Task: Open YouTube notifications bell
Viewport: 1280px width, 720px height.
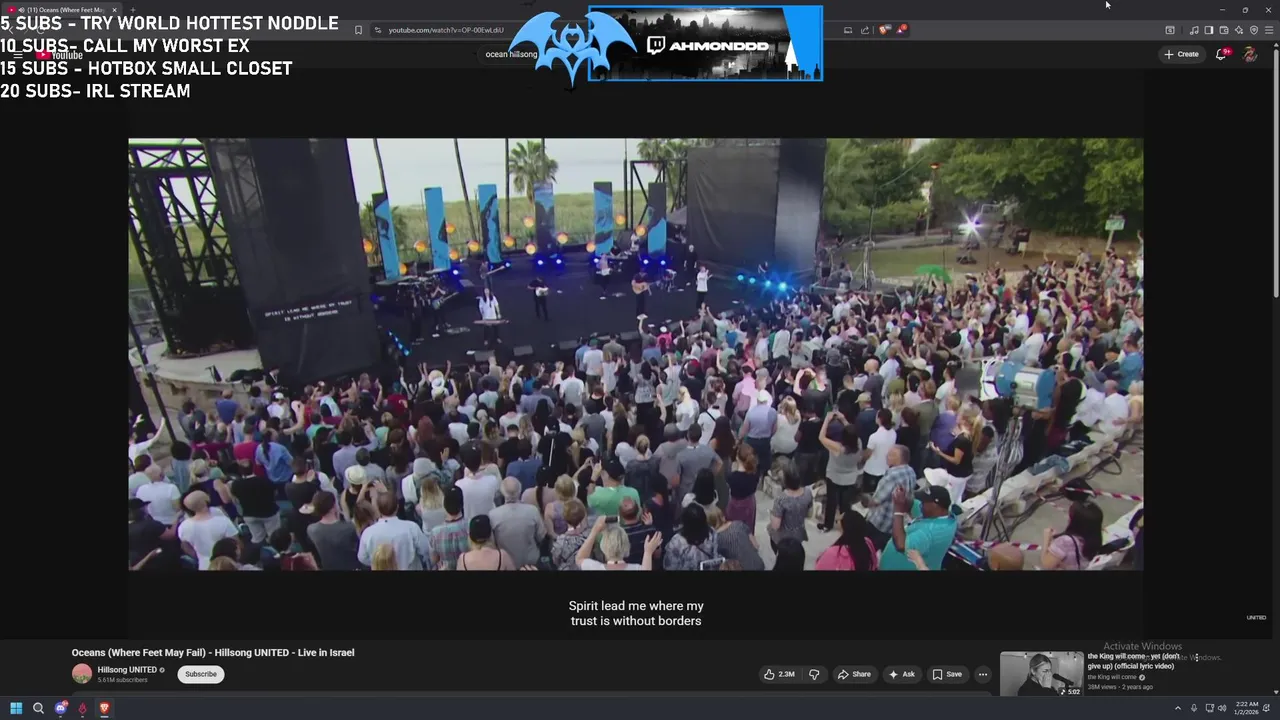Action: tap(1221, 54)
